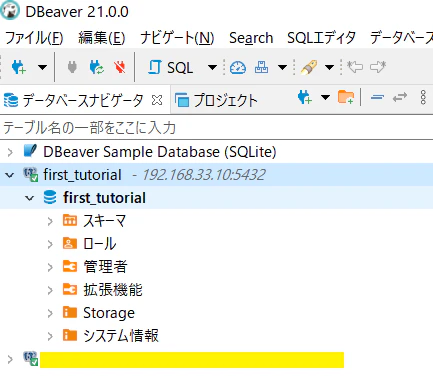
Task: Click the blue database cylinder icon
Action: (x=50, y=197)
